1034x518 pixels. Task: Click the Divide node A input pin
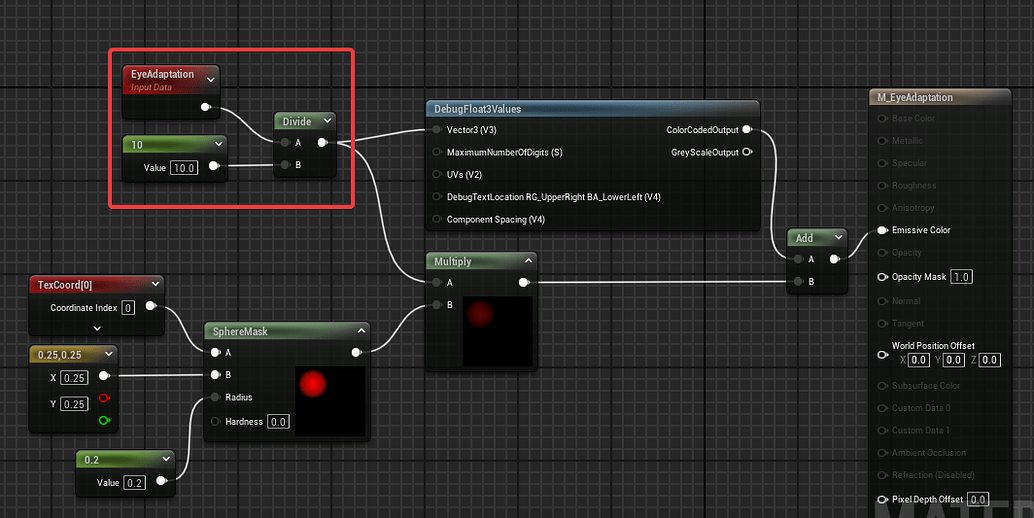285,142
